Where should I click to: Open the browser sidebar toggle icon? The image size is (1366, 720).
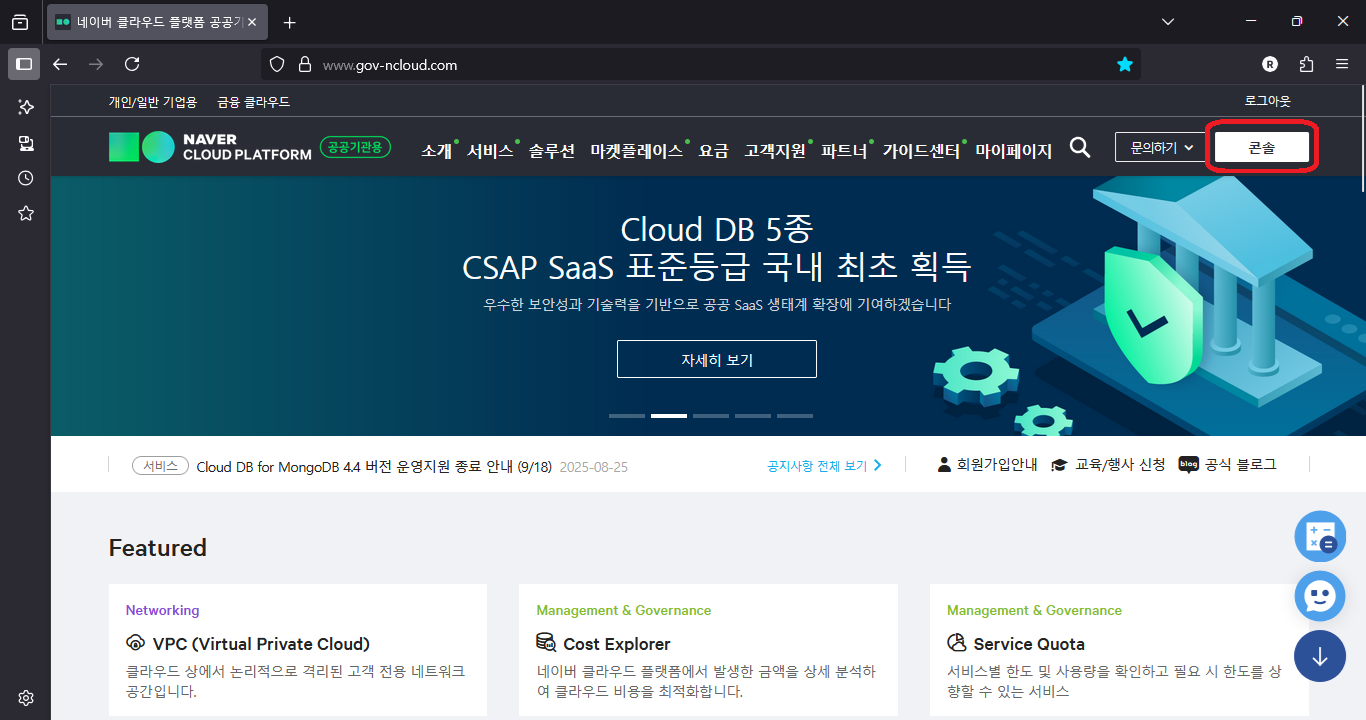point(25,65)
